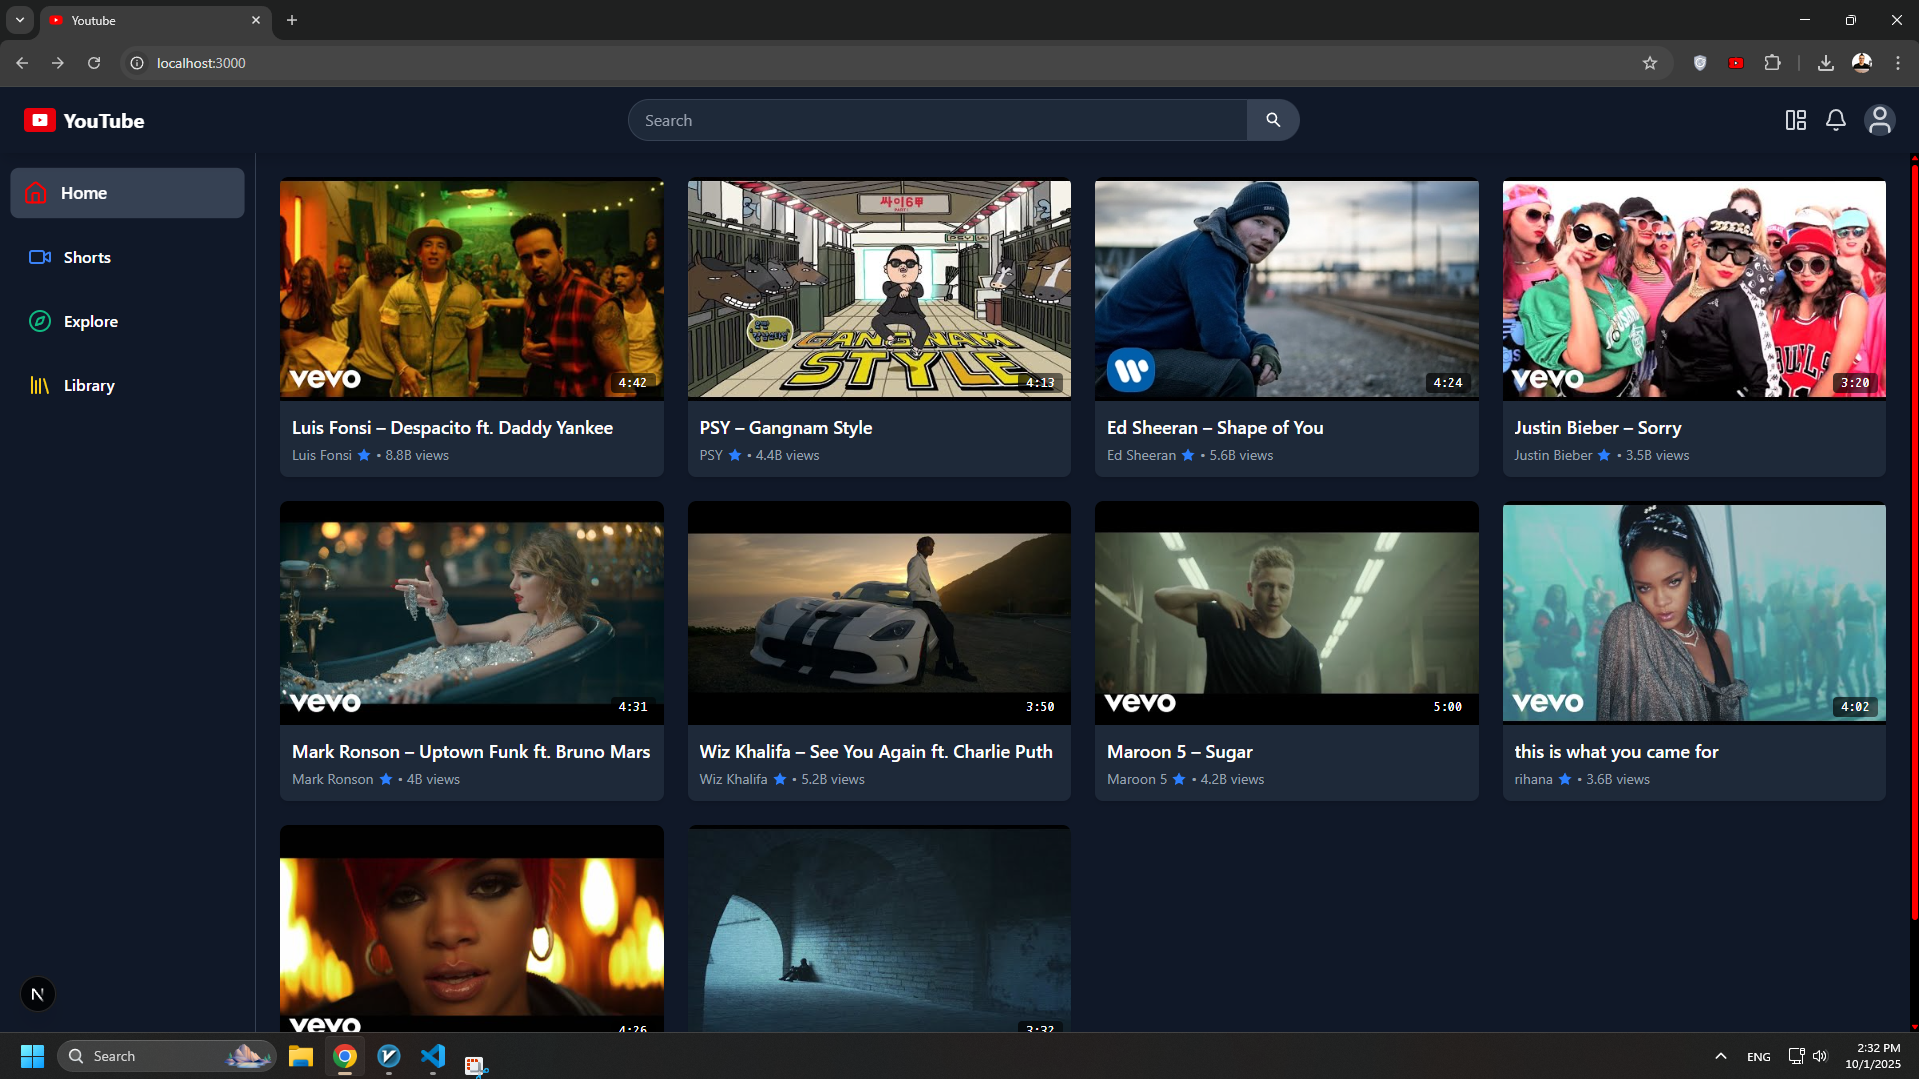Open Visual Studio Code from taskbar
This screenshot has width=1919, height=1079.
(433, 1056)
